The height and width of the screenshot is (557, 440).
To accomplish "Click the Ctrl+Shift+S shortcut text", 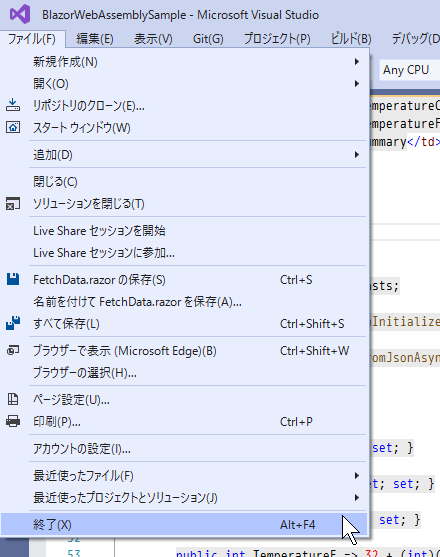I will click(x=312, y=324).
